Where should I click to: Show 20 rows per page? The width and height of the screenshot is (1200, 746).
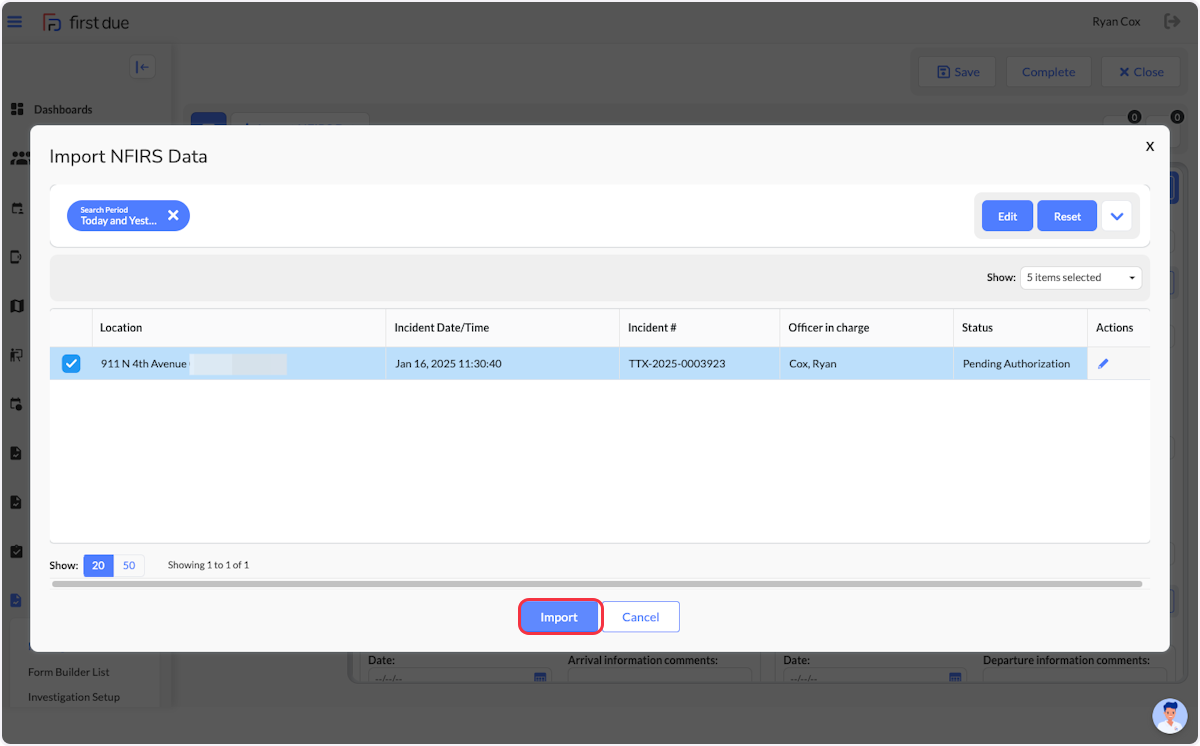click(x=98, y=566)
